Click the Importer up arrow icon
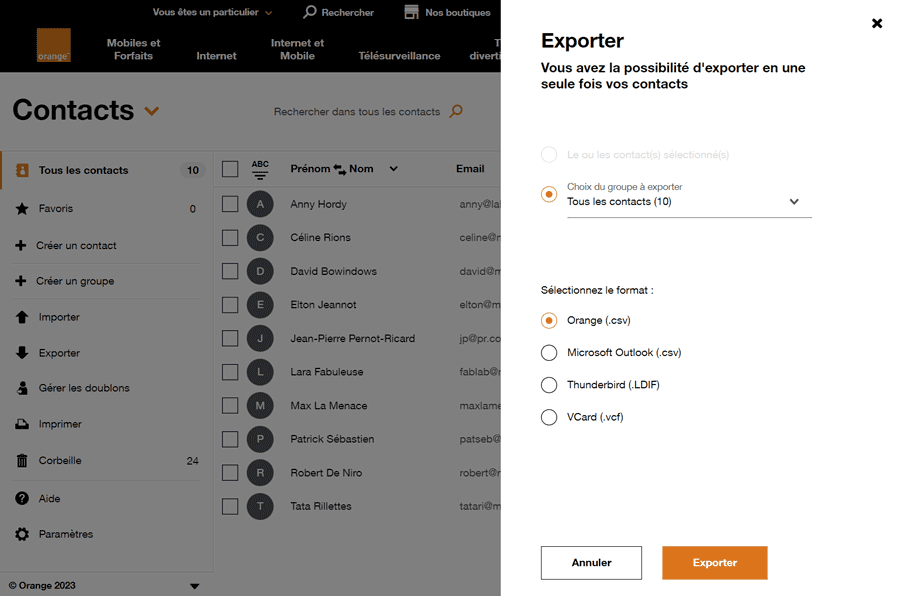This screenshot has width=900, height=596. 22,317
